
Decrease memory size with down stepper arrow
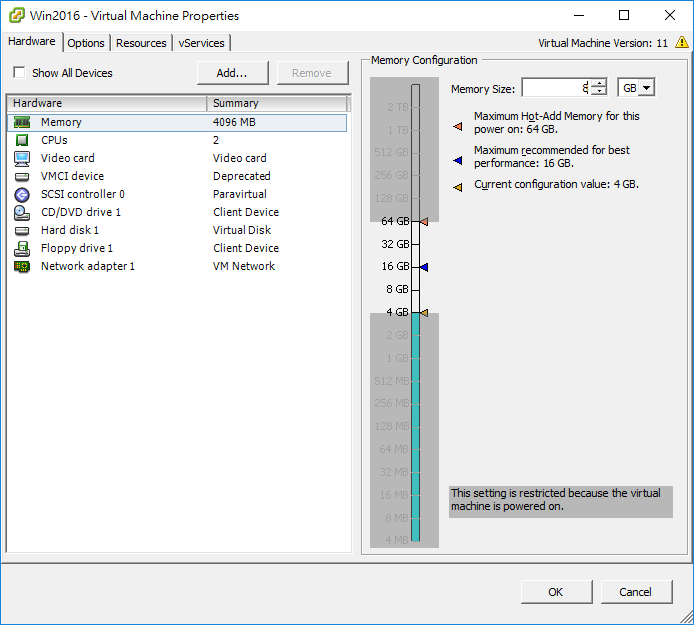tap(599, 91)
